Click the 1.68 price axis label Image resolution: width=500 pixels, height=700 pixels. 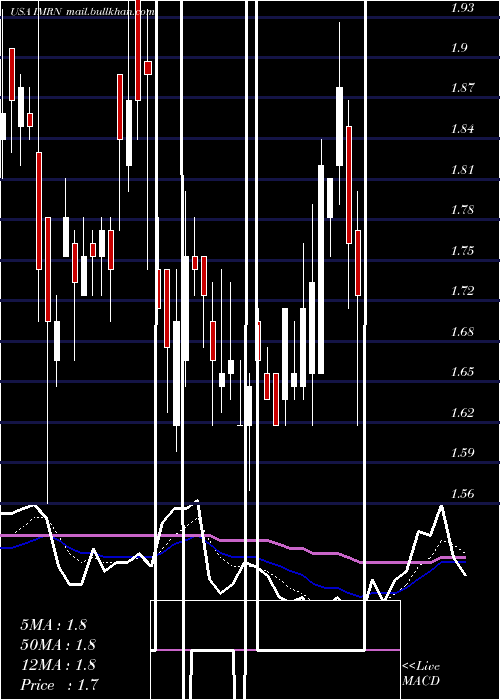click(462, 332)
